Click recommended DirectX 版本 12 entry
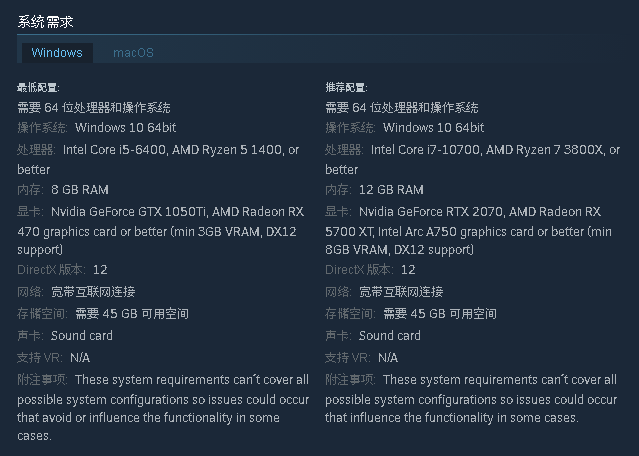The image size is (639, 456). (370, 269)
